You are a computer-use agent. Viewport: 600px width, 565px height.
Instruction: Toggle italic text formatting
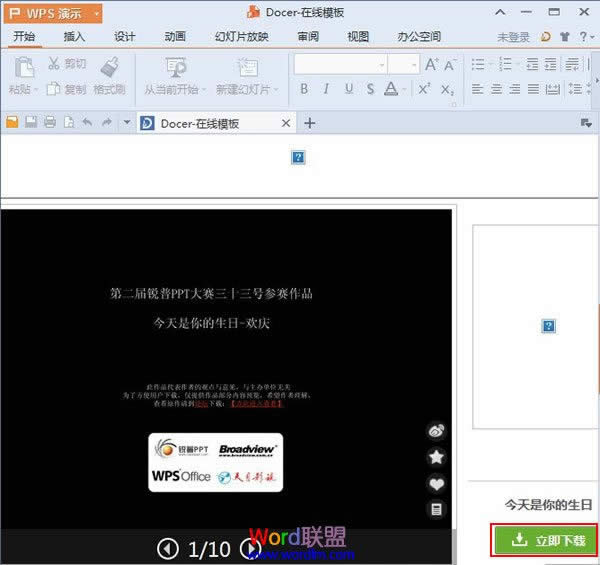[x=326, y=89]
